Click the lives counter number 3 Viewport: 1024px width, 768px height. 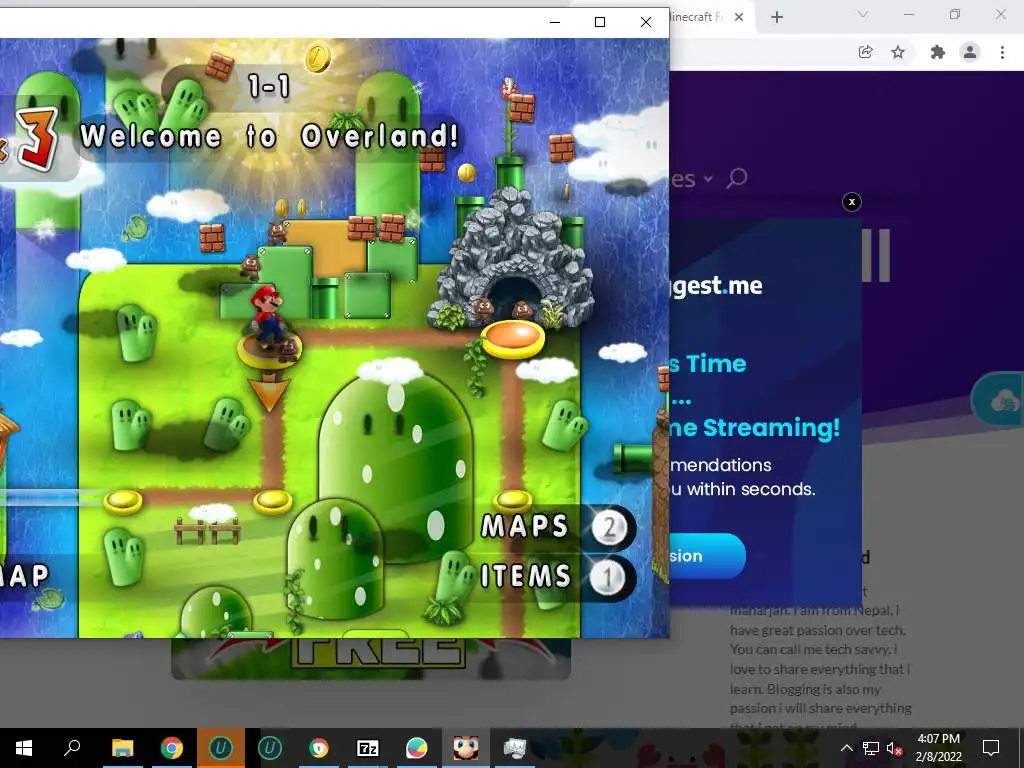pos(39,139)
